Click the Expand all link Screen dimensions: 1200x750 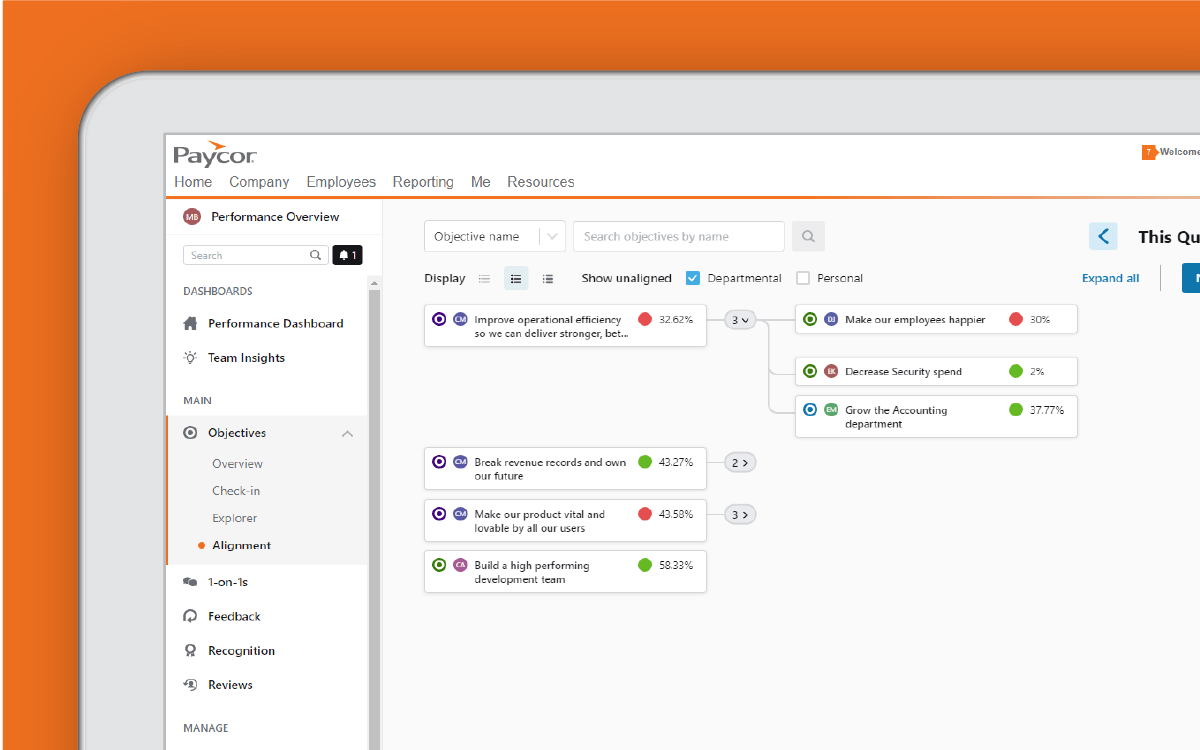pyautogui.click(x=1110, y=278)
